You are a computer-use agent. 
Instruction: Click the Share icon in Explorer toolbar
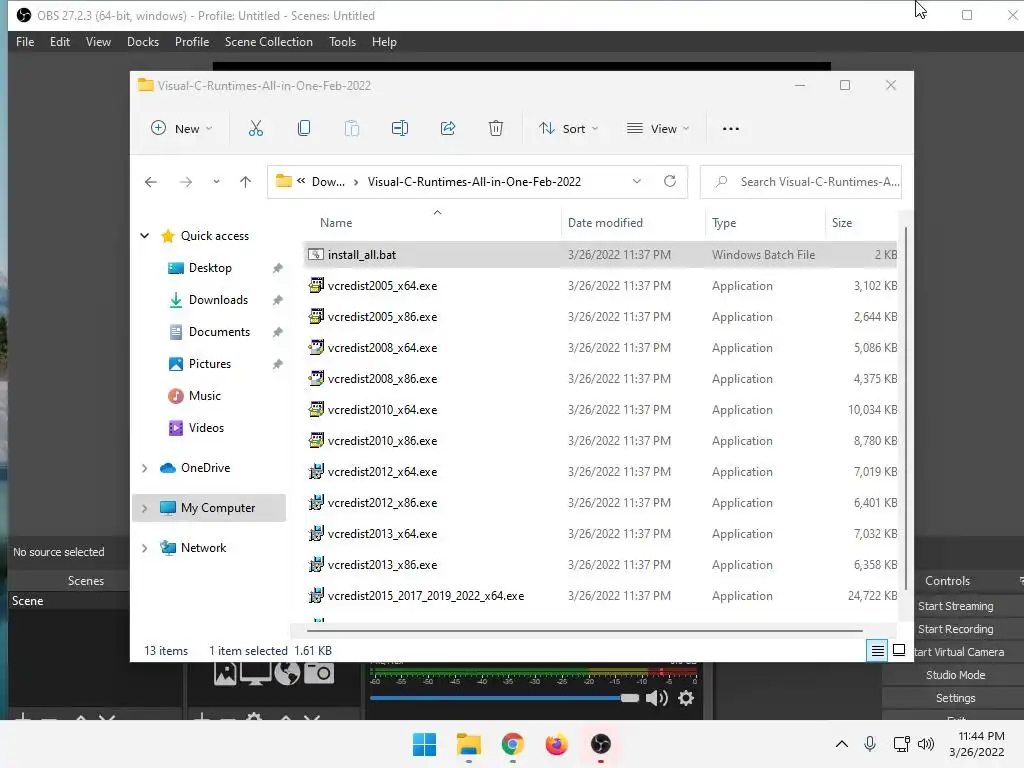tap(448, 129)
